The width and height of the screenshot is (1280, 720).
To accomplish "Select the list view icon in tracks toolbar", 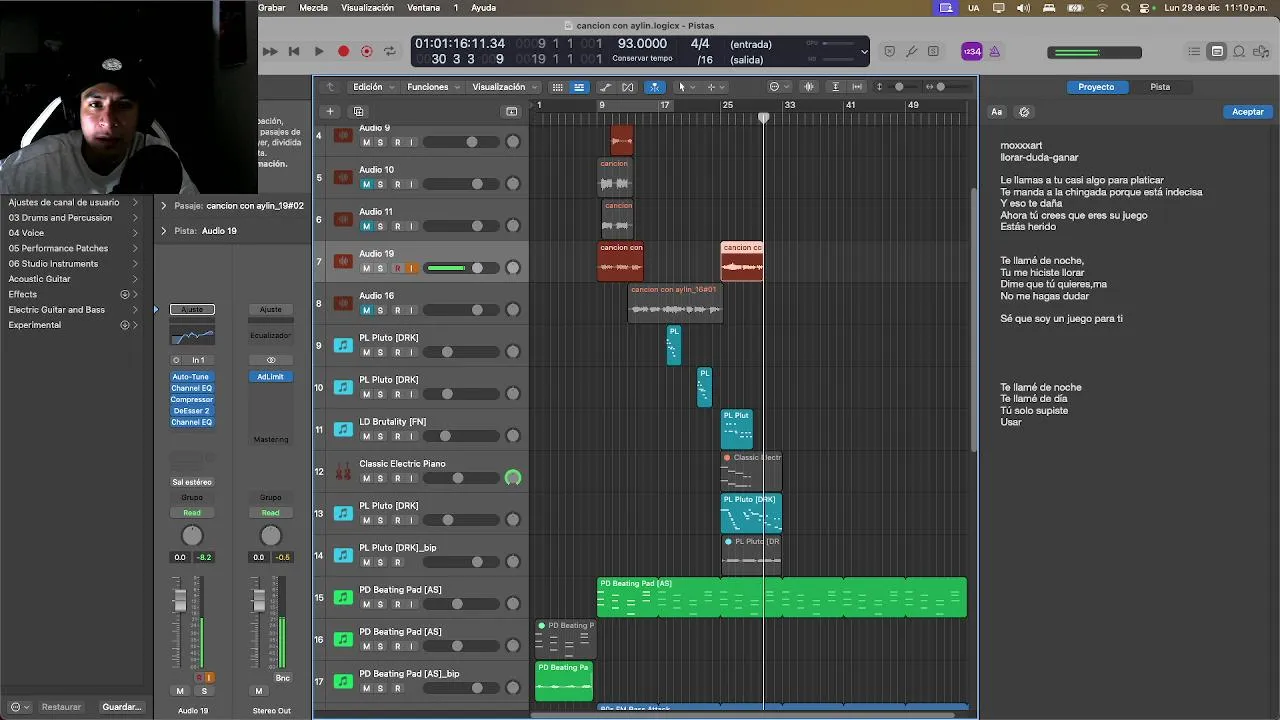I will 579,87.
